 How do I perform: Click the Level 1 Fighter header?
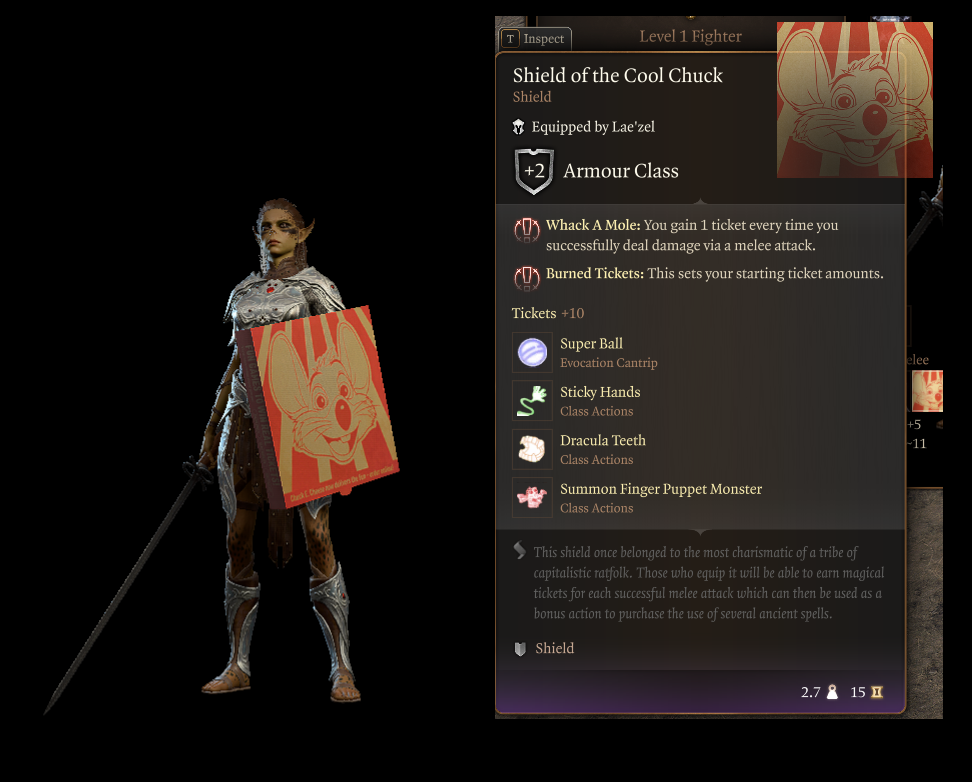click(690, 37)
